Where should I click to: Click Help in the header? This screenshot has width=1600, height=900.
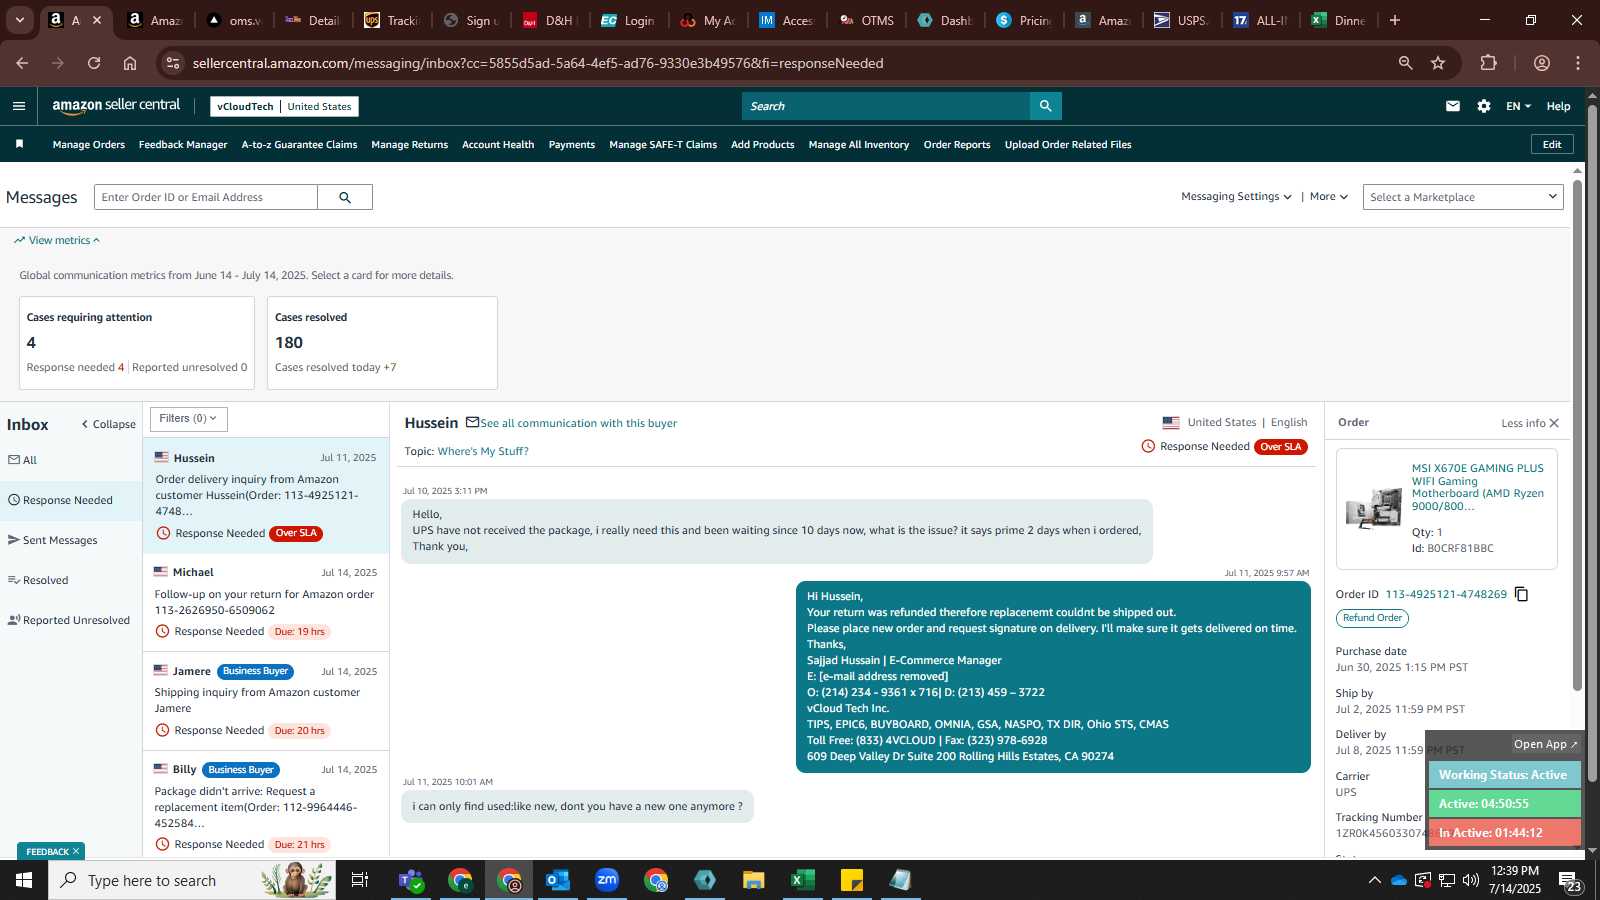pyautogui.click(x=1558, y=106)
